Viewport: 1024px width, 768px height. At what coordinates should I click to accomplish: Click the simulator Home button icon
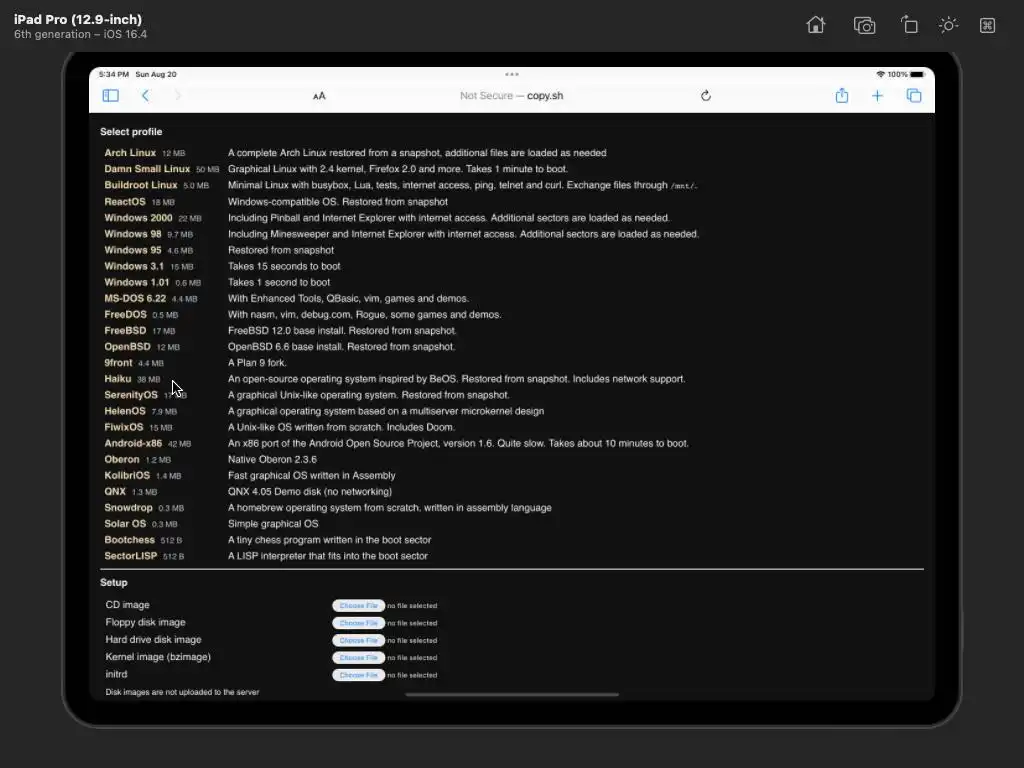click(x=816, y=25)
